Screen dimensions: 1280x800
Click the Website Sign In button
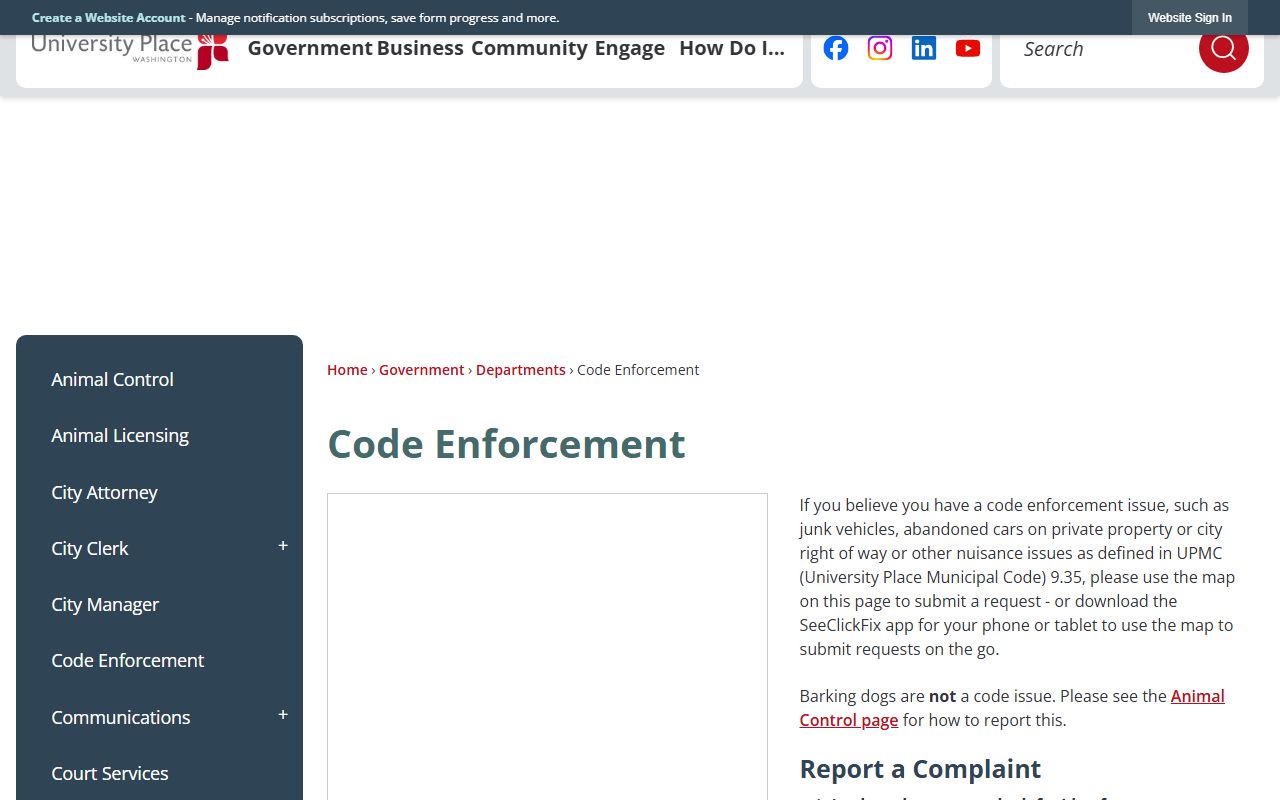tap(1189, 18)
